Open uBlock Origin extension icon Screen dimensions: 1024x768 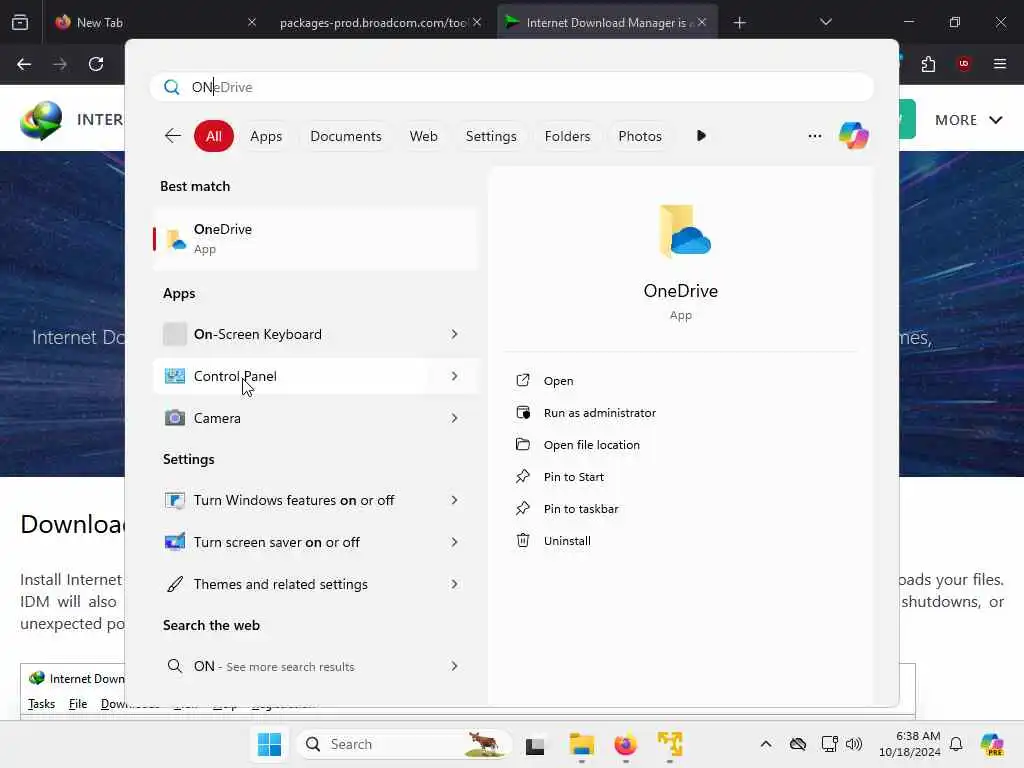coord(963,64)
